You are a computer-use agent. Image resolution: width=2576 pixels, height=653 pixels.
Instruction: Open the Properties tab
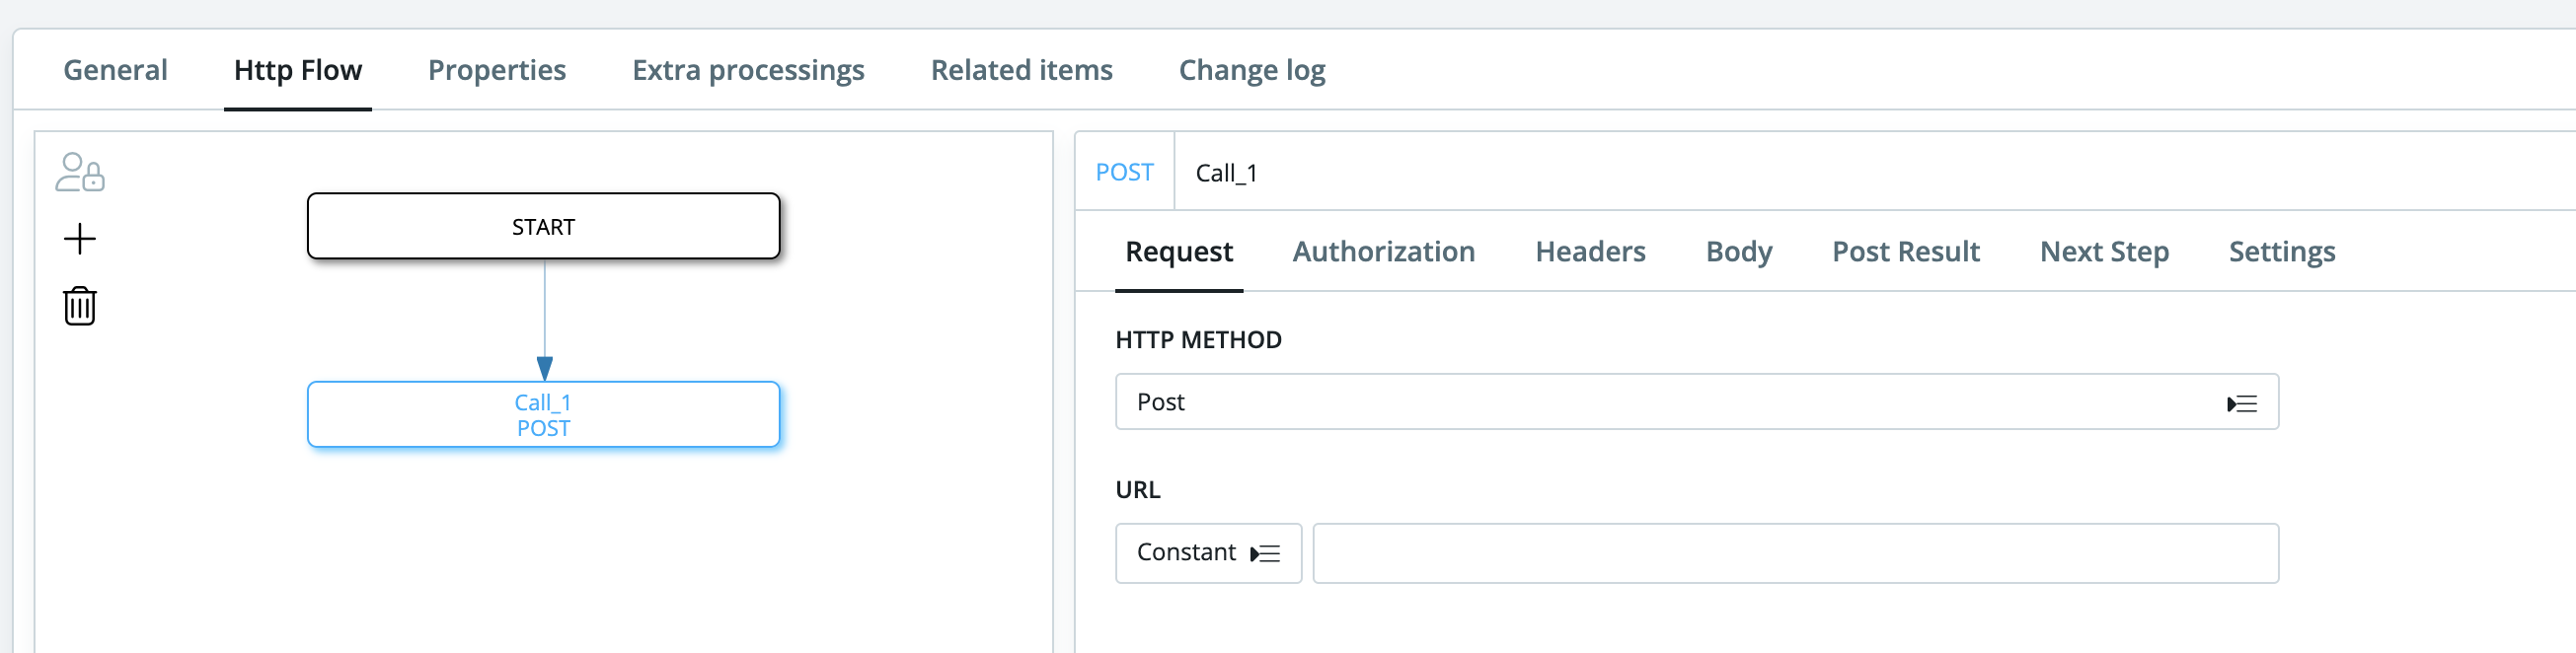pos(496,70)
